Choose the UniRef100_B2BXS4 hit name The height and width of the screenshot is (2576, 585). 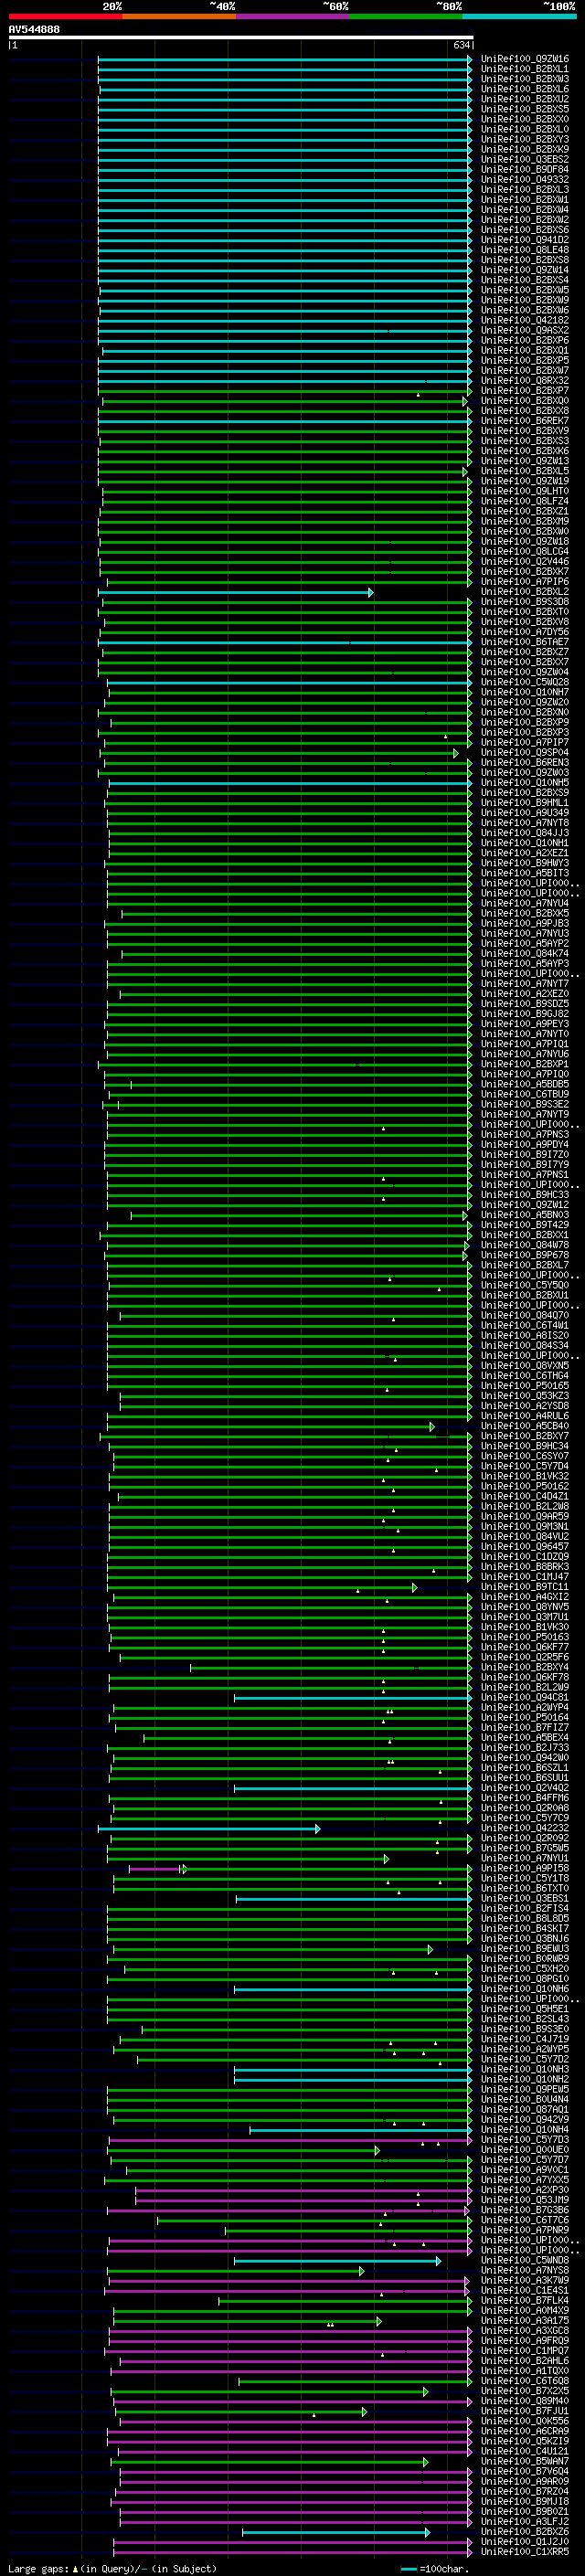(525, 280)
